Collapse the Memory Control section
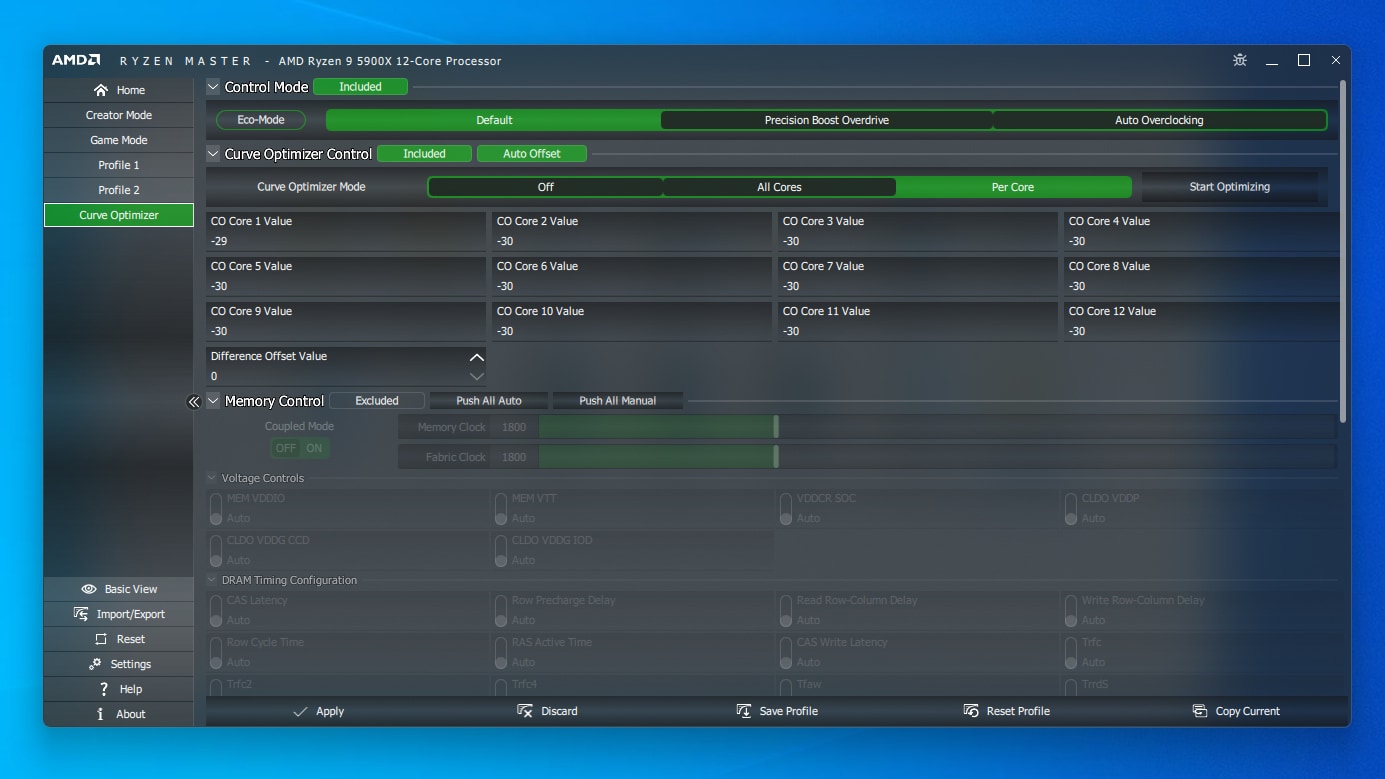The height and width of the screenshot is (779, 1385). coord(213,401)
